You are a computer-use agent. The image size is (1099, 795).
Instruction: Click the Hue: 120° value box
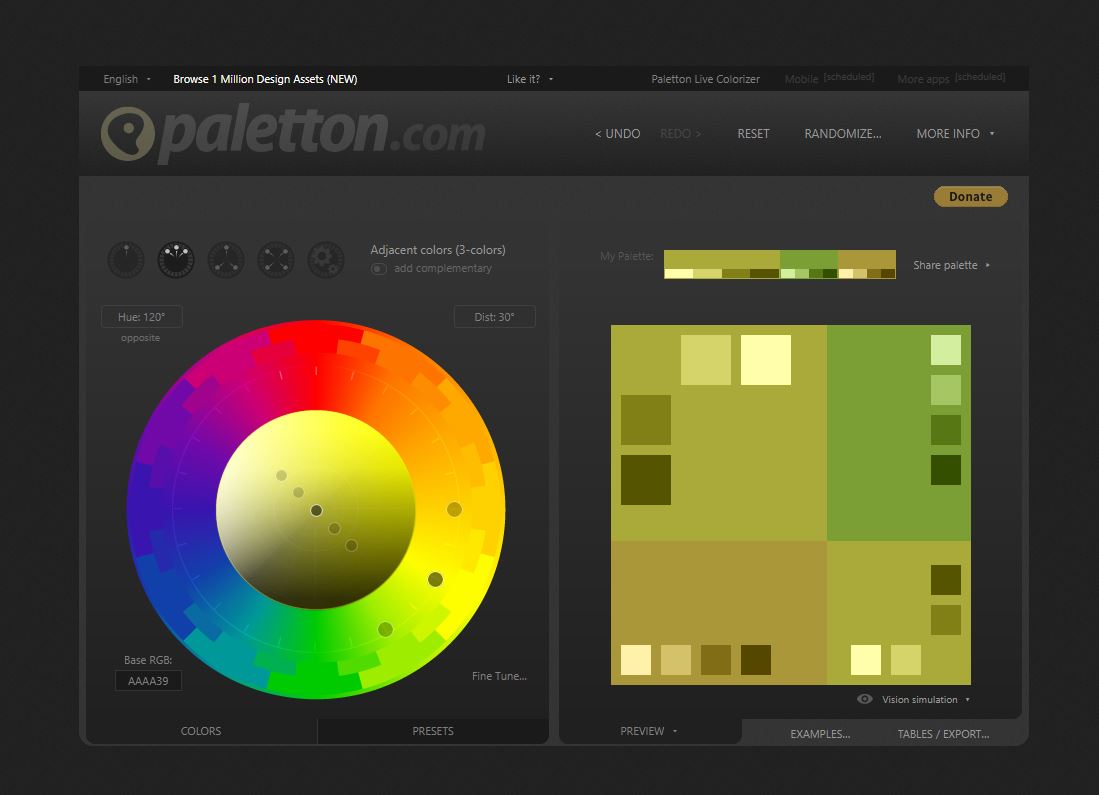point(142,317)
